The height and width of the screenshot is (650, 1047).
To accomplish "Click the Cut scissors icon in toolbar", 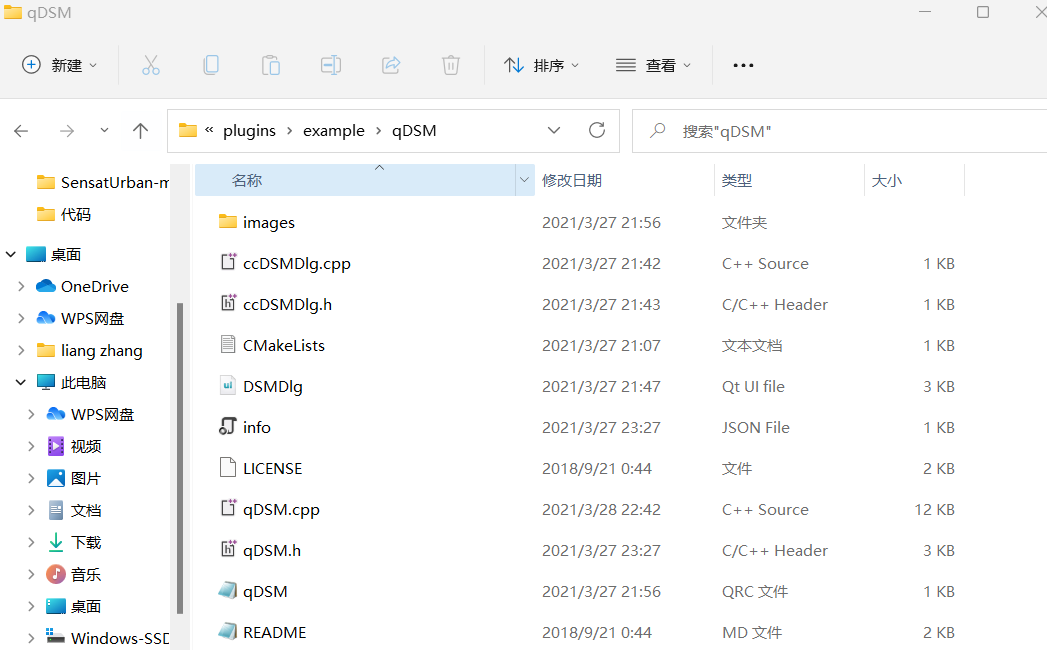I will [x=151, y=65].
